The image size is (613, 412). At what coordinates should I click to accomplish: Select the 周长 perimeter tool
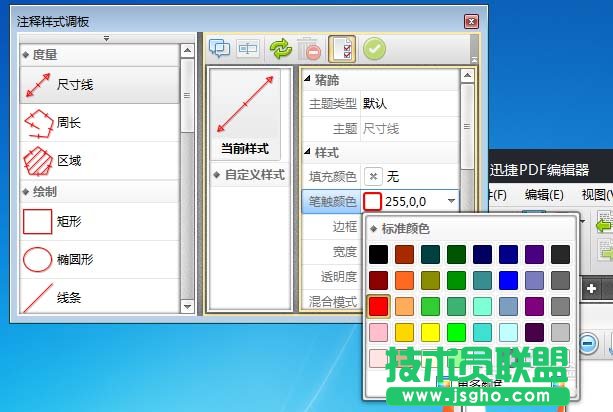point(99,123)
